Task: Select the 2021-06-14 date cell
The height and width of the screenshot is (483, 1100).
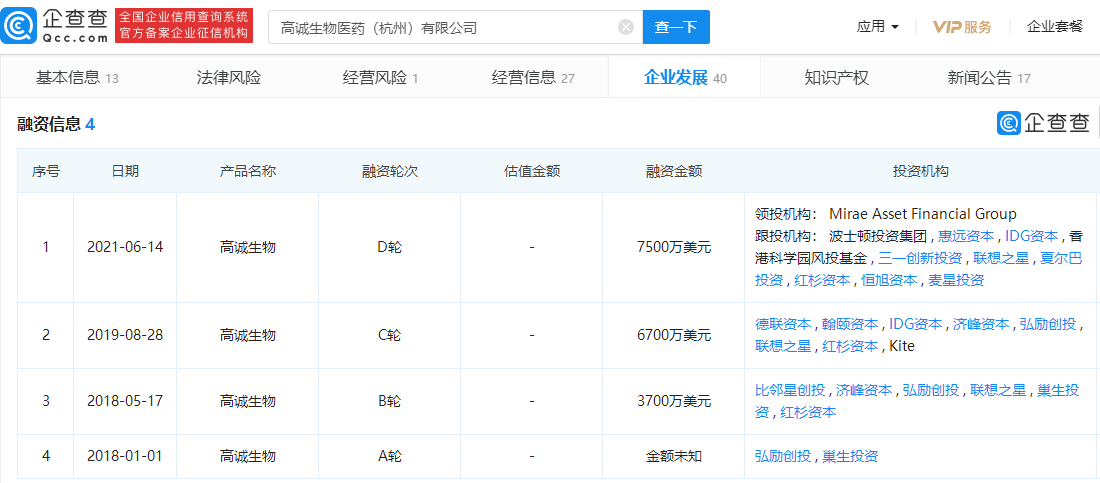Action: [125, 247]
